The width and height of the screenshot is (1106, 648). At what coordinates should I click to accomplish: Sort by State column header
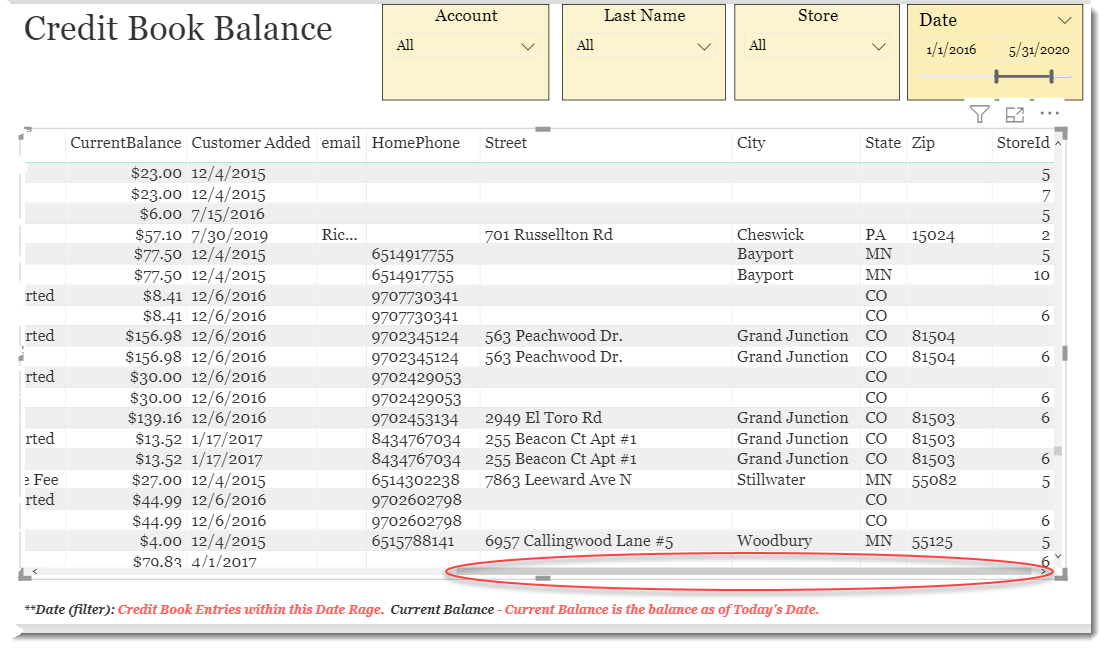click(883, 142)
